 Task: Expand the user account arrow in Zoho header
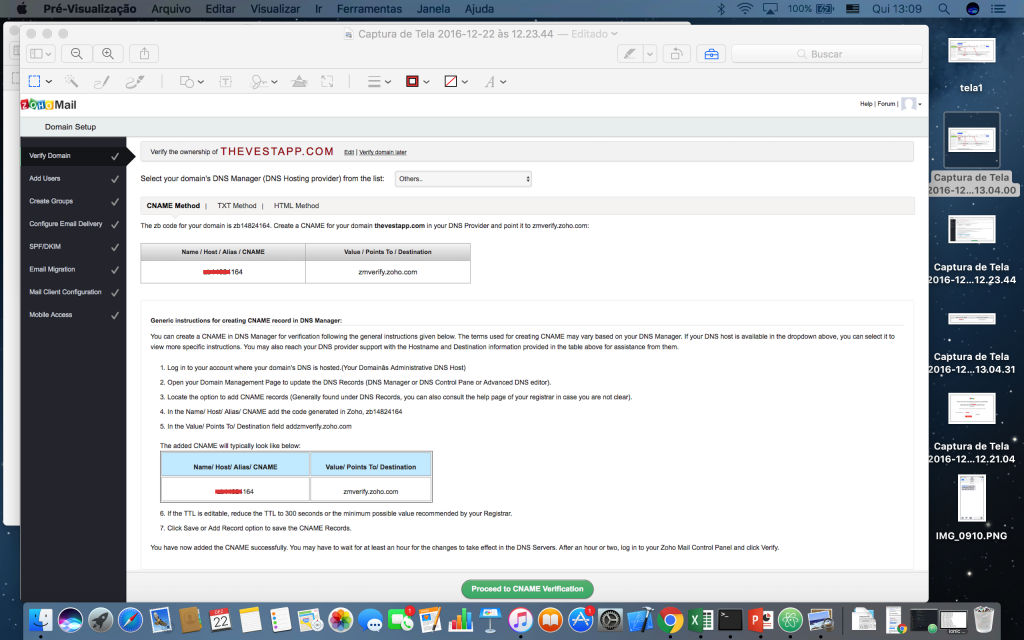[x=920, y=104]
